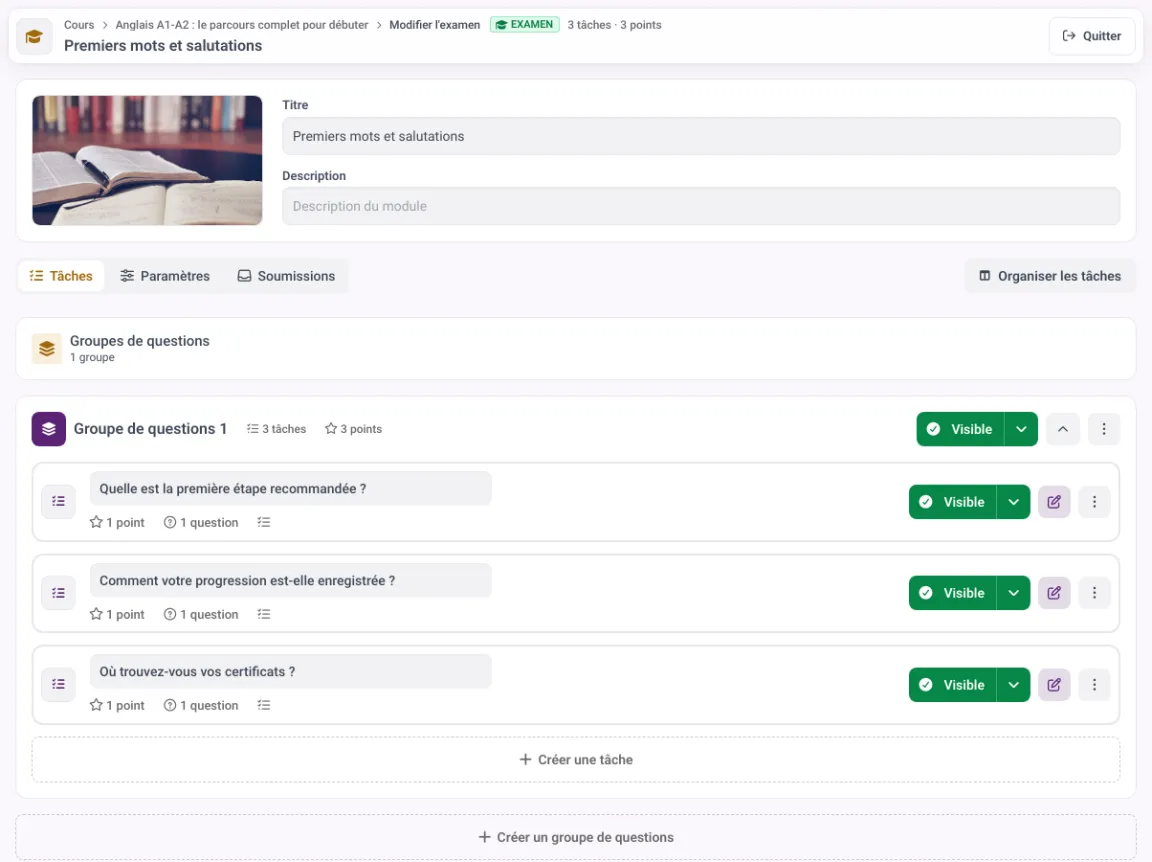Screen dimensions: 1152x862
Task: Click the EXAMEN badge in the breadcrumb
Action: tap(525, 24)
